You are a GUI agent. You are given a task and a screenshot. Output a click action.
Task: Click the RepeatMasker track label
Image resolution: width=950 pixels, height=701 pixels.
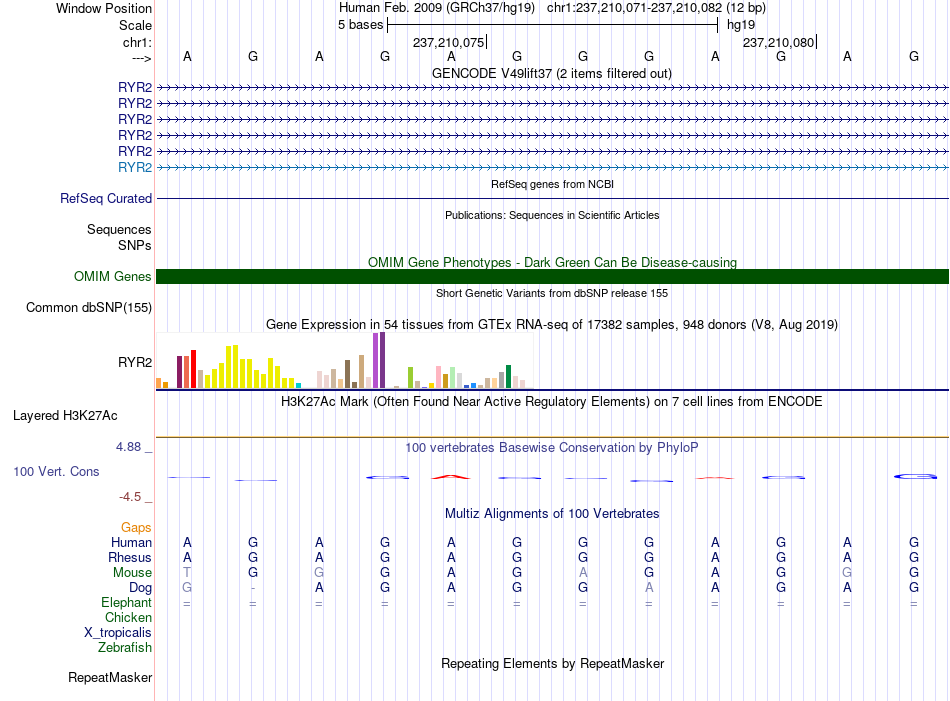pyautogui.click(x=110, y=677)
